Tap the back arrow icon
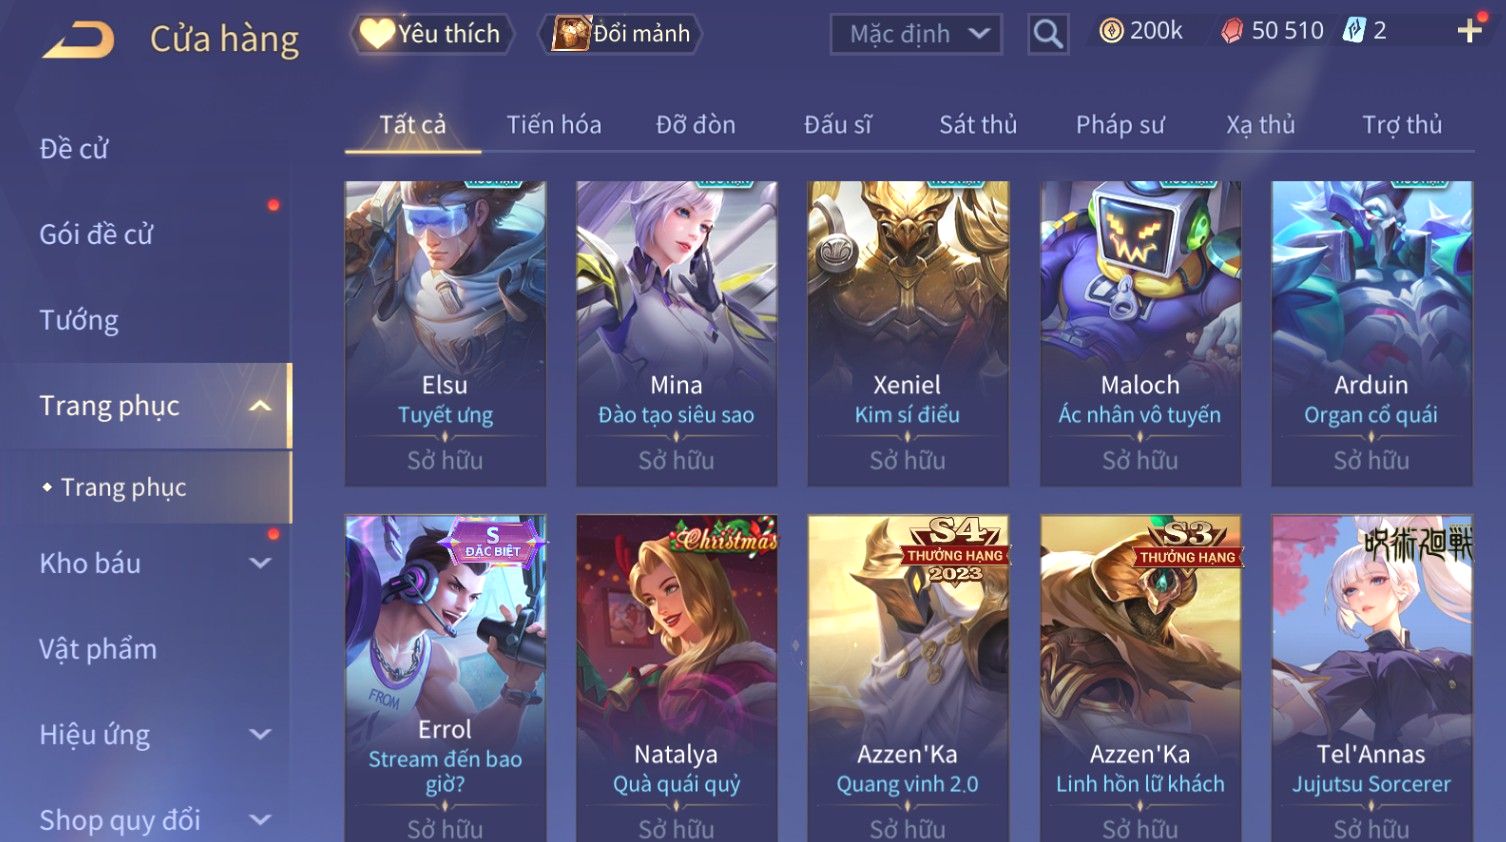1506x842 pixels. [x=78, y=39]
